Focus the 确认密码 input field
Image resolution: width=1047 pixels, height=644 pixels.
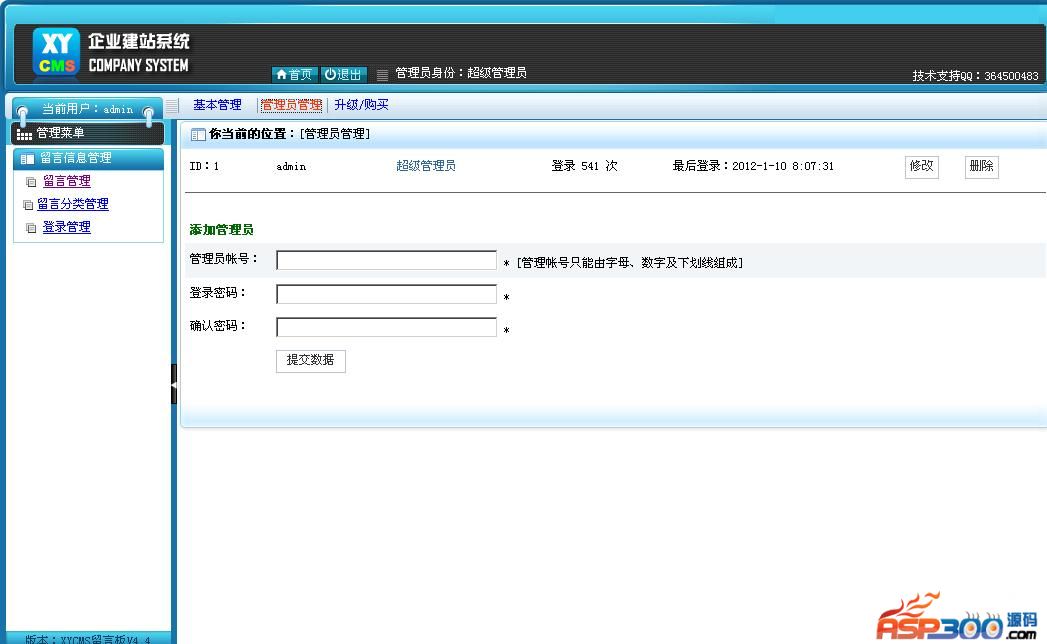coord(386,327)
